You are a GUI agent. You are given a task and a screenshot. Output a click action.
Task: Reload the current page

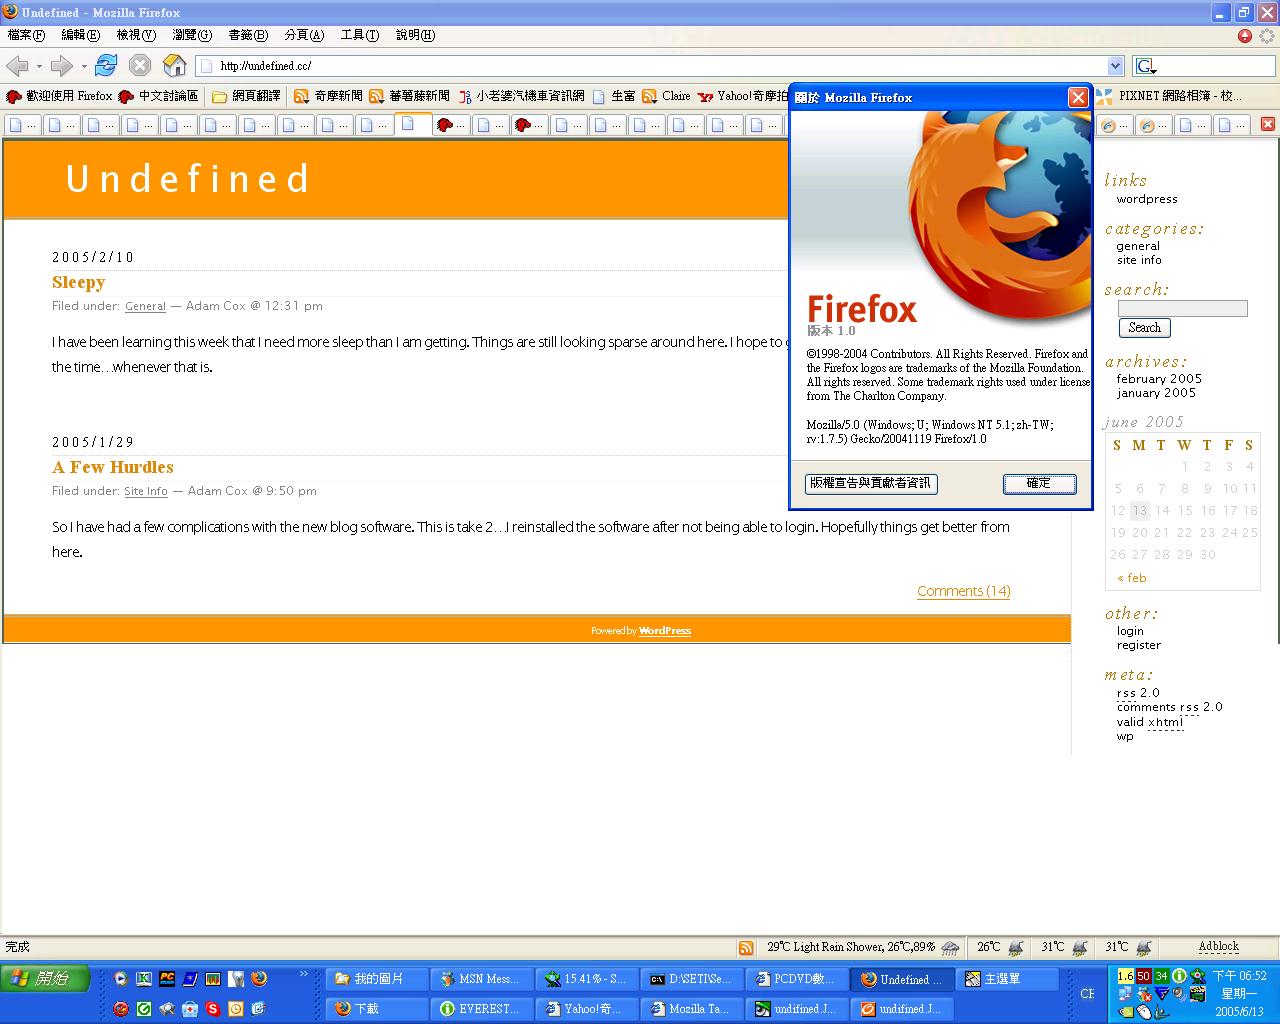pyautogui.click(x=105, y=66)
